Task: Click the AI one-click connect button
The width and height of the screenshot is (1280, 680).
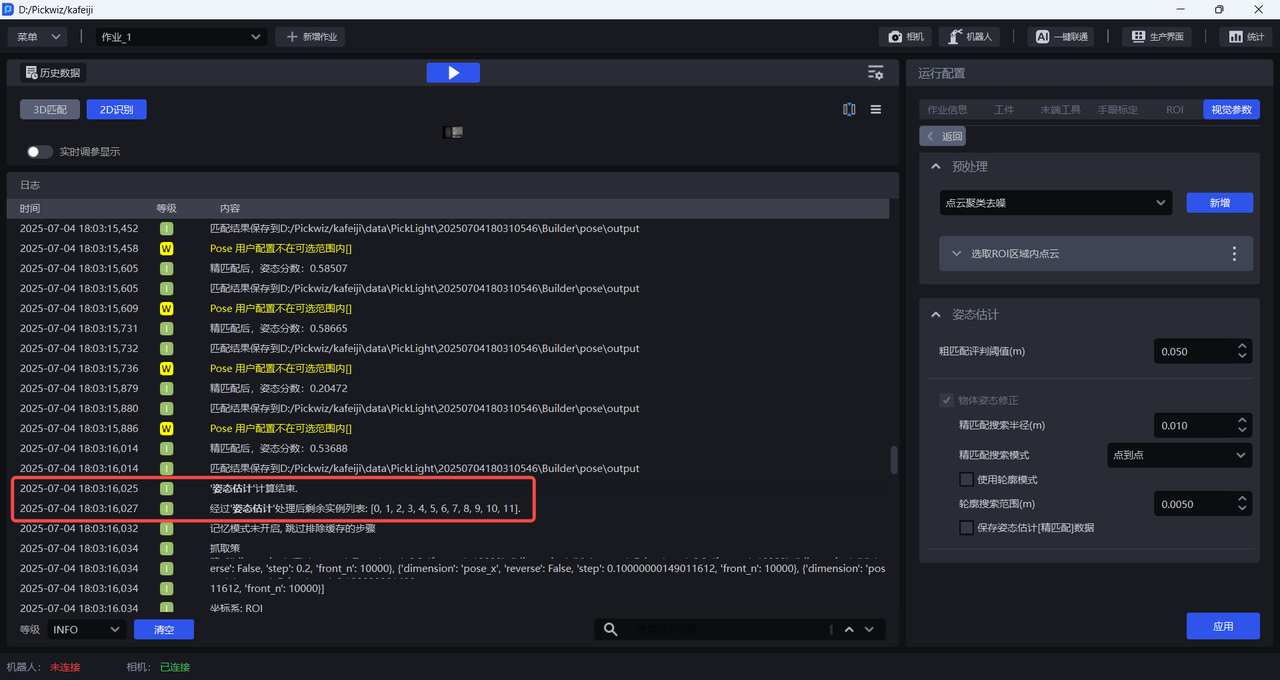Action: [x=1062, y=37]
